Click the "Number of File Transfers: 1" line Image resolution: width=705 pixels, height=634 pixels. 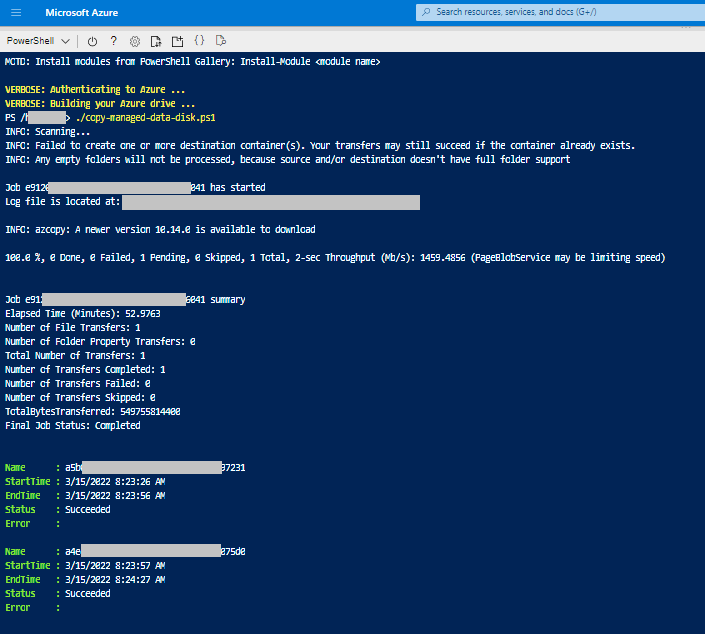click(x=73, y=327)
